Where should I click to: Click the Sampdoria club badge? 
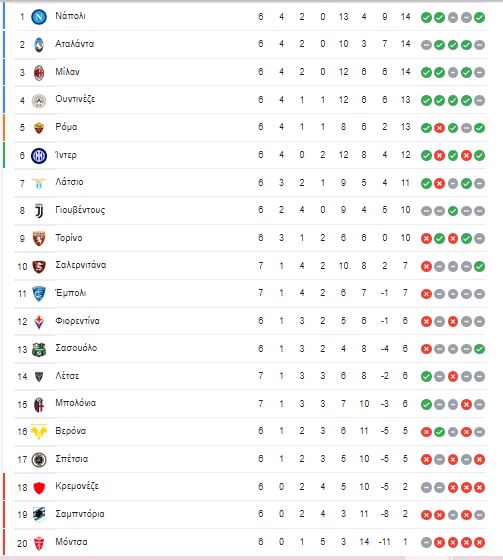point(39,514)
